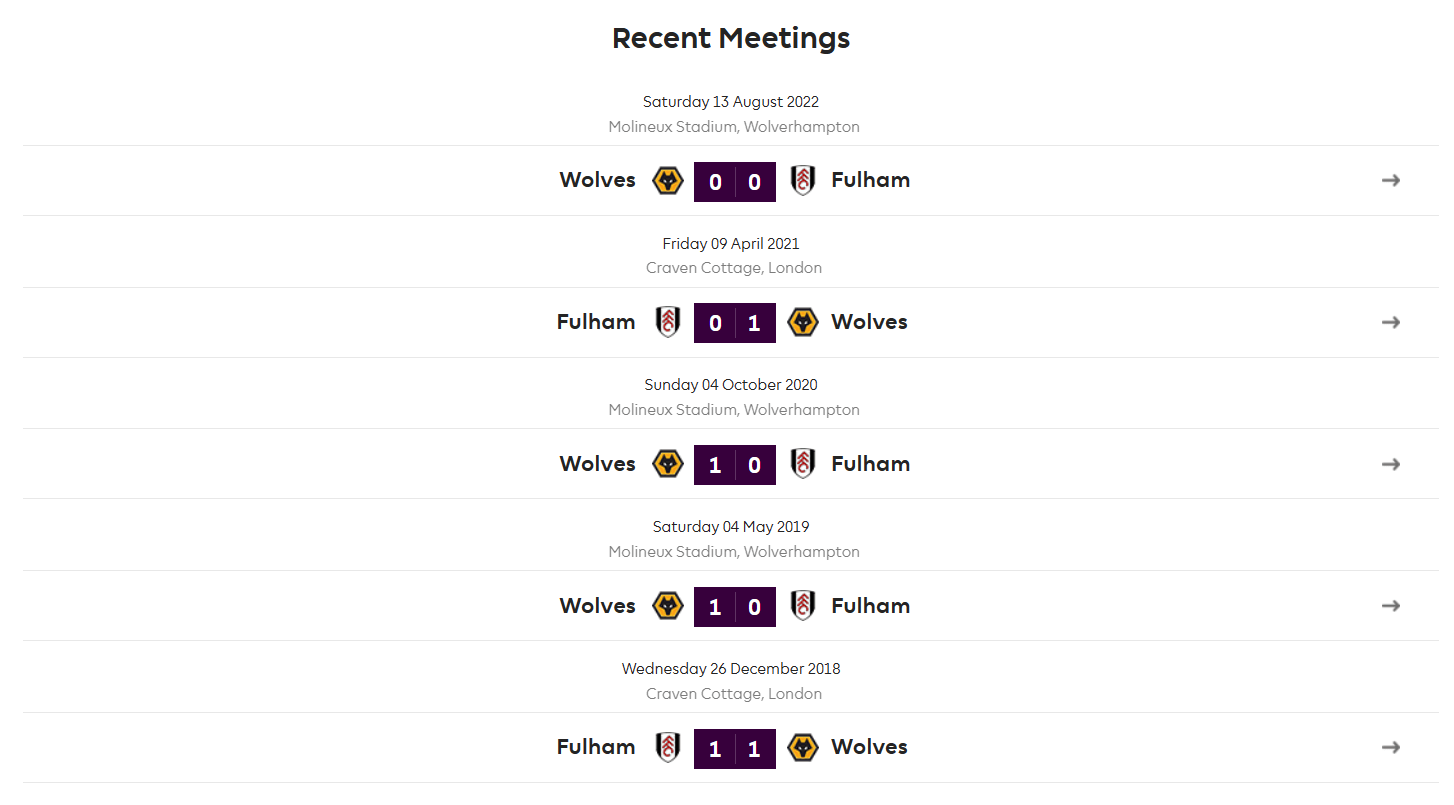Click the 0-0 score box for Wolves v Fulham
The height and width of the screenshot is (805, 1454).
[735, 182]
